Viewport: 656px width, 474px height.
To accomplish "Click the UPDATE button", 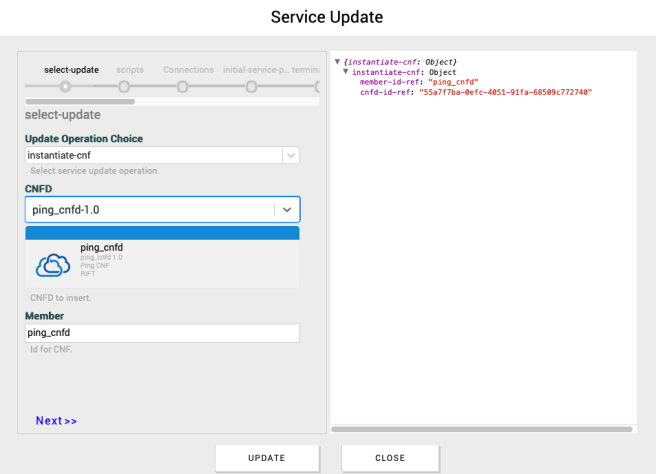I will pyautogui.click(x=267, y=458).
